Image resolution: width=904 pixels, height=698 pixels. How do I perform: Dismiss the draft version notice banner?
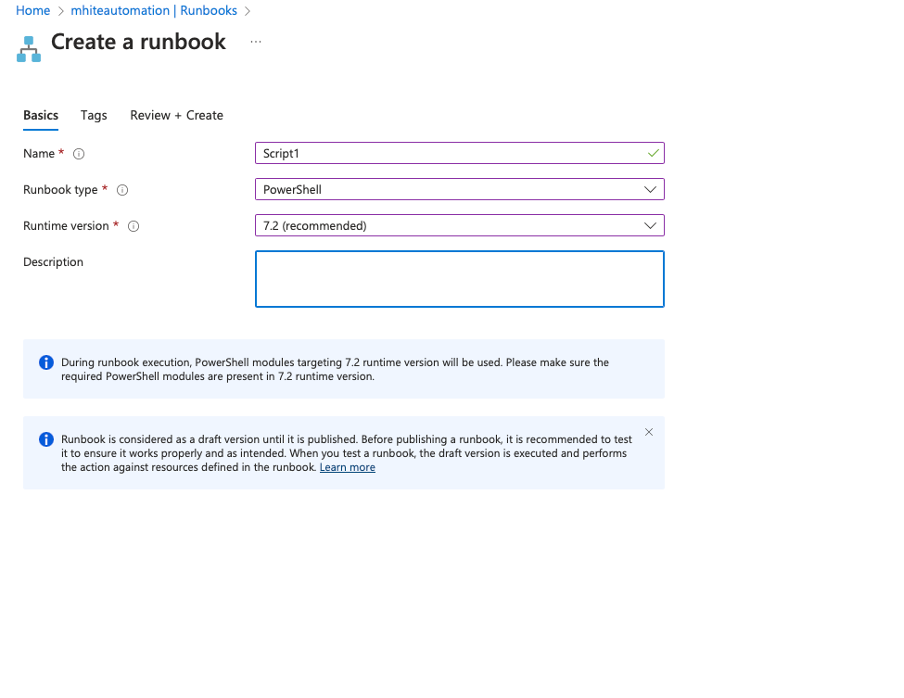coord(649,432)
